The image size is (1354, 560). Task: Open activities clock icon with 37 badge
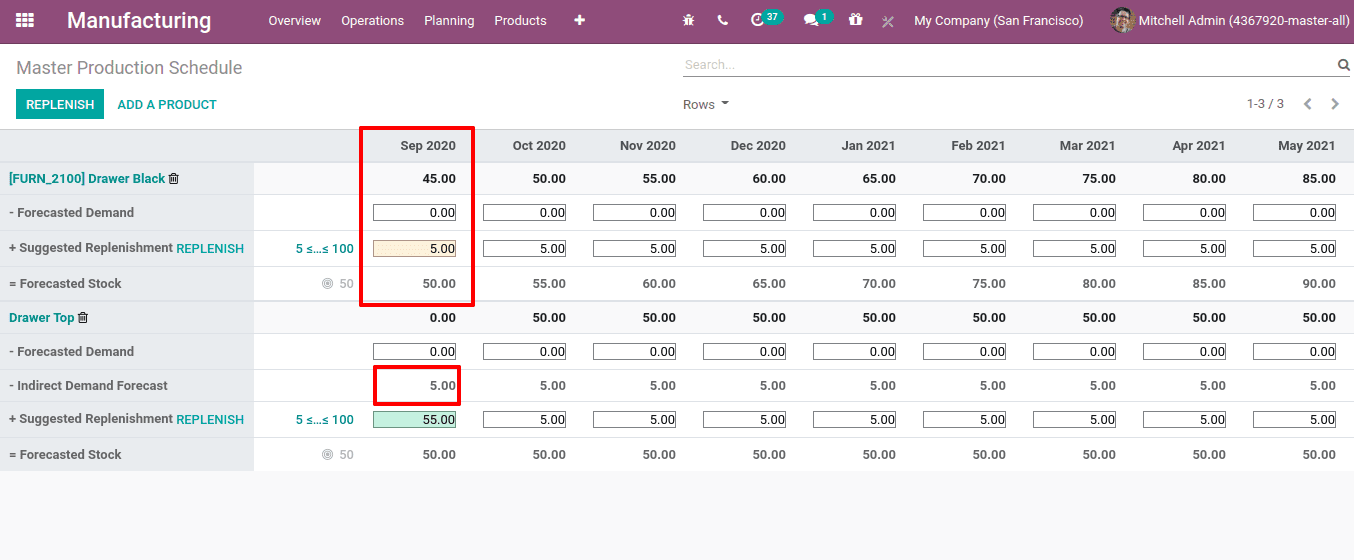pyautogui.click(x=758, y=20)
